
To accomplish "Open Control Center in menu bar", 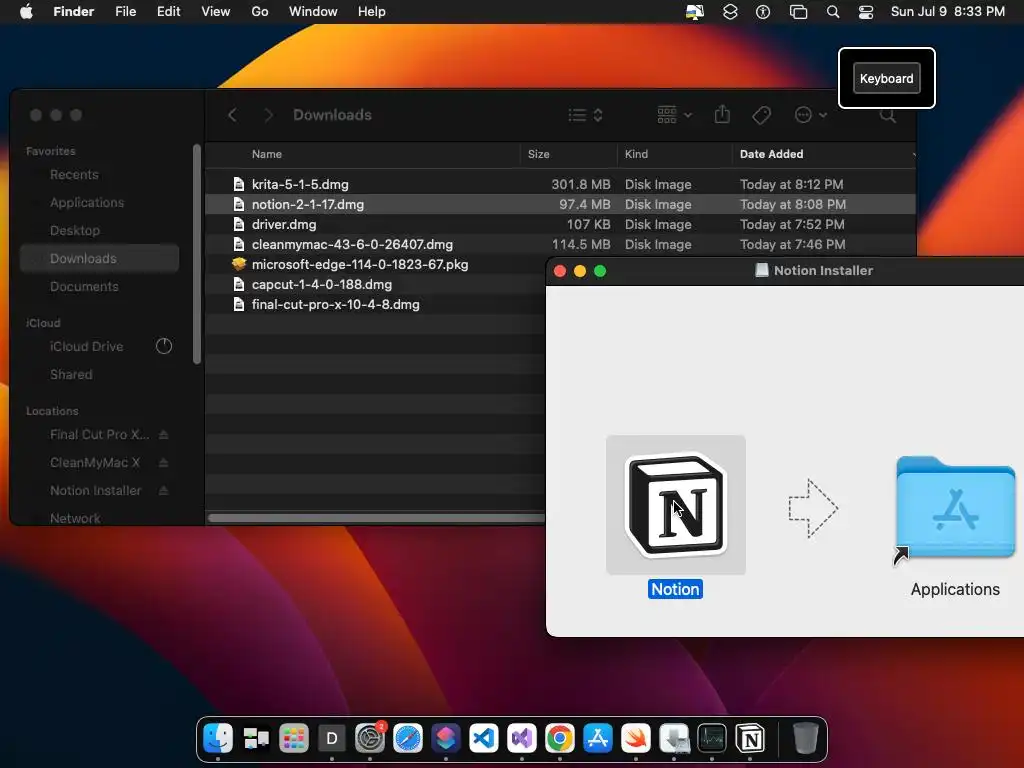I will point(866,12).
